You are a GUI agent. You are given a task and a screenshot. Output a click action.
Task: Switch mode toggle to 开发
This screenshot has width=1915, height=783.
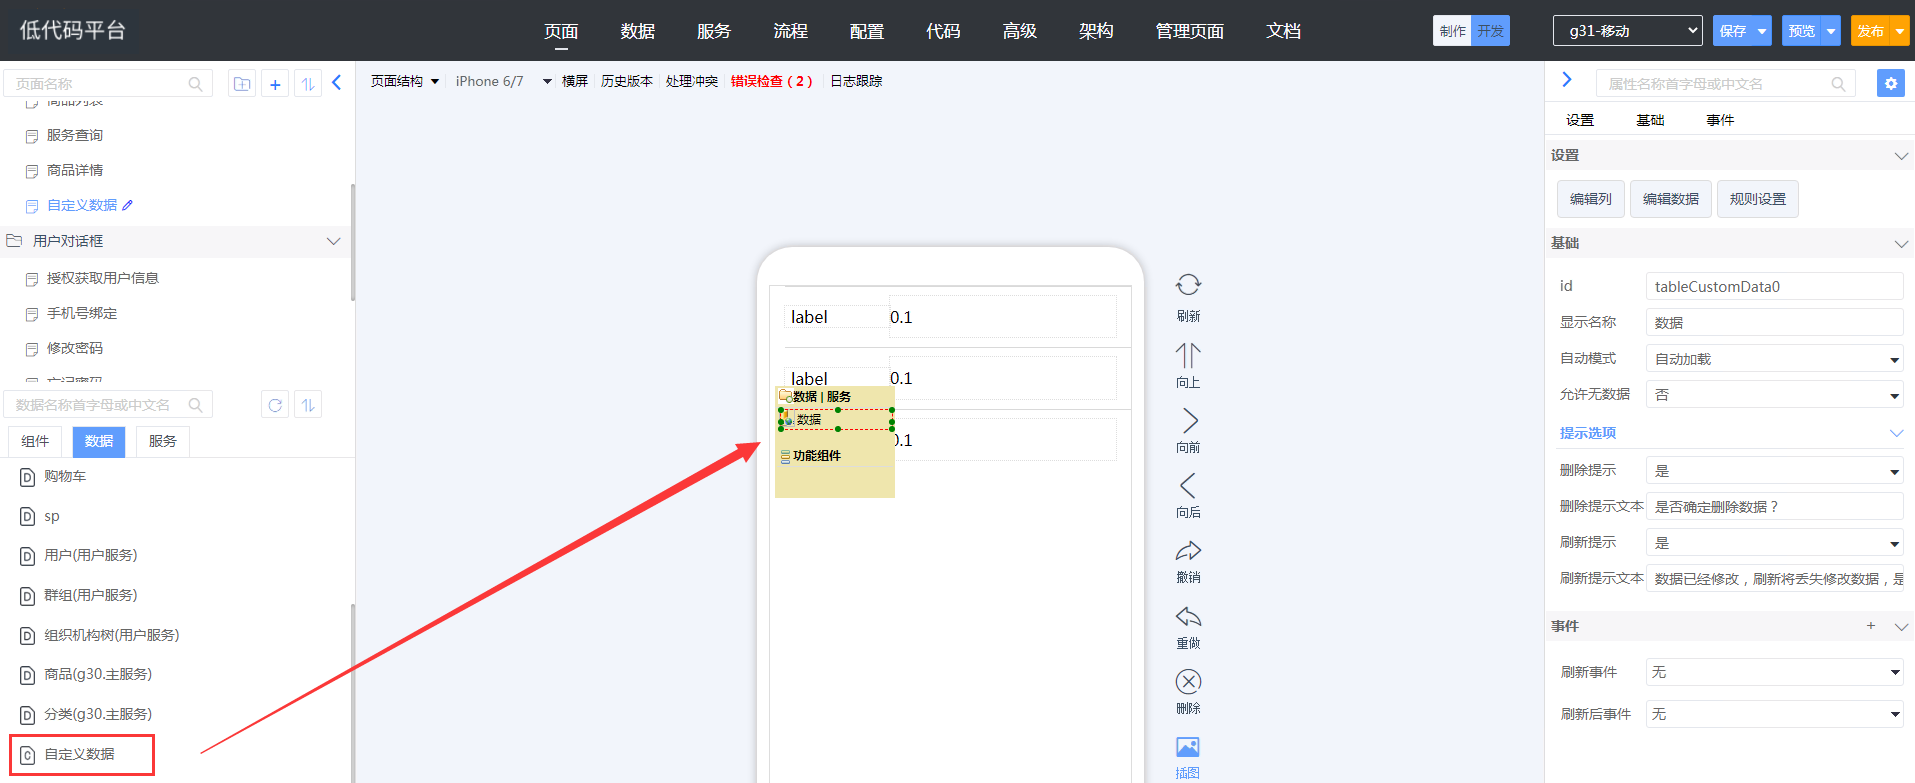[1490, 31]
